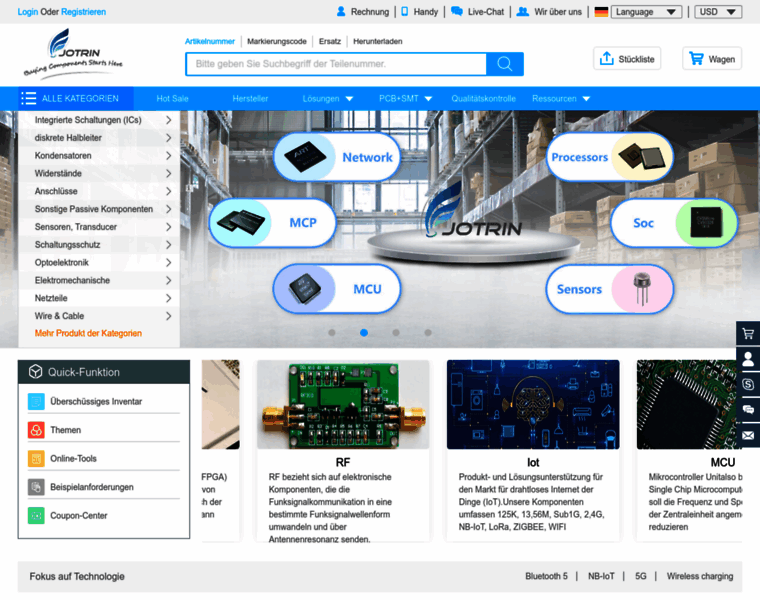Click the Rechnung user icon

click(341, 11)
